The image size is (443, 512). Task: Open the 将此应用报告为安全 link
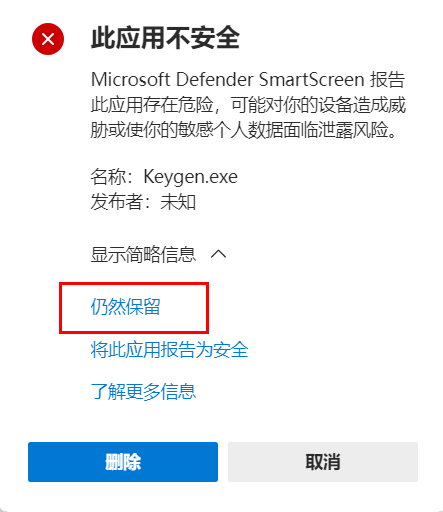click(169, 350)
